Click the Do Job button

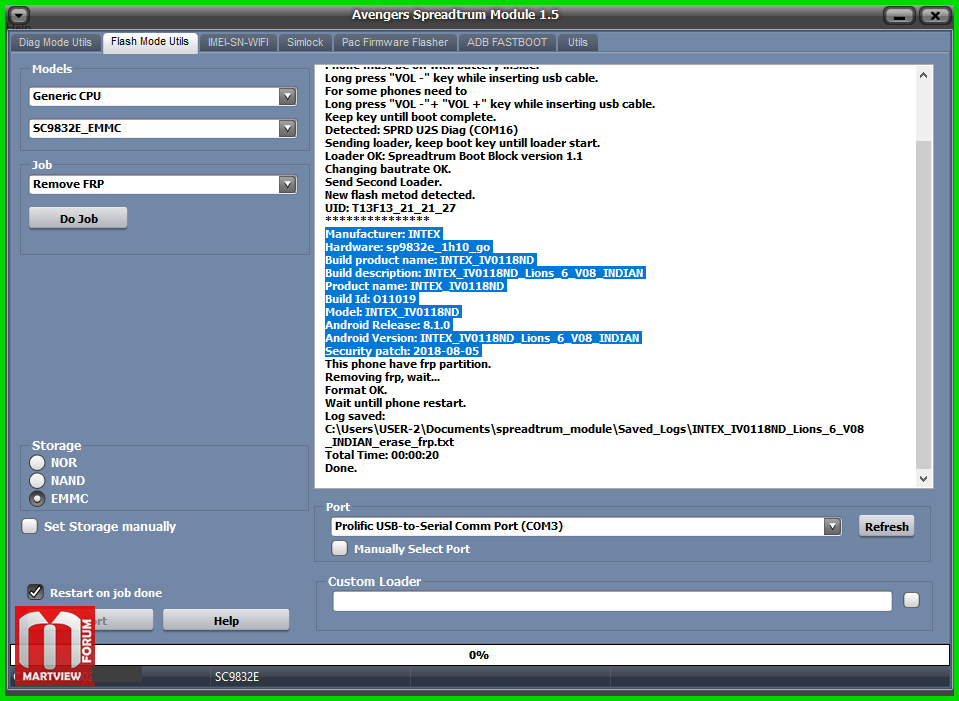pyautogui.click(x=78, y=218)
